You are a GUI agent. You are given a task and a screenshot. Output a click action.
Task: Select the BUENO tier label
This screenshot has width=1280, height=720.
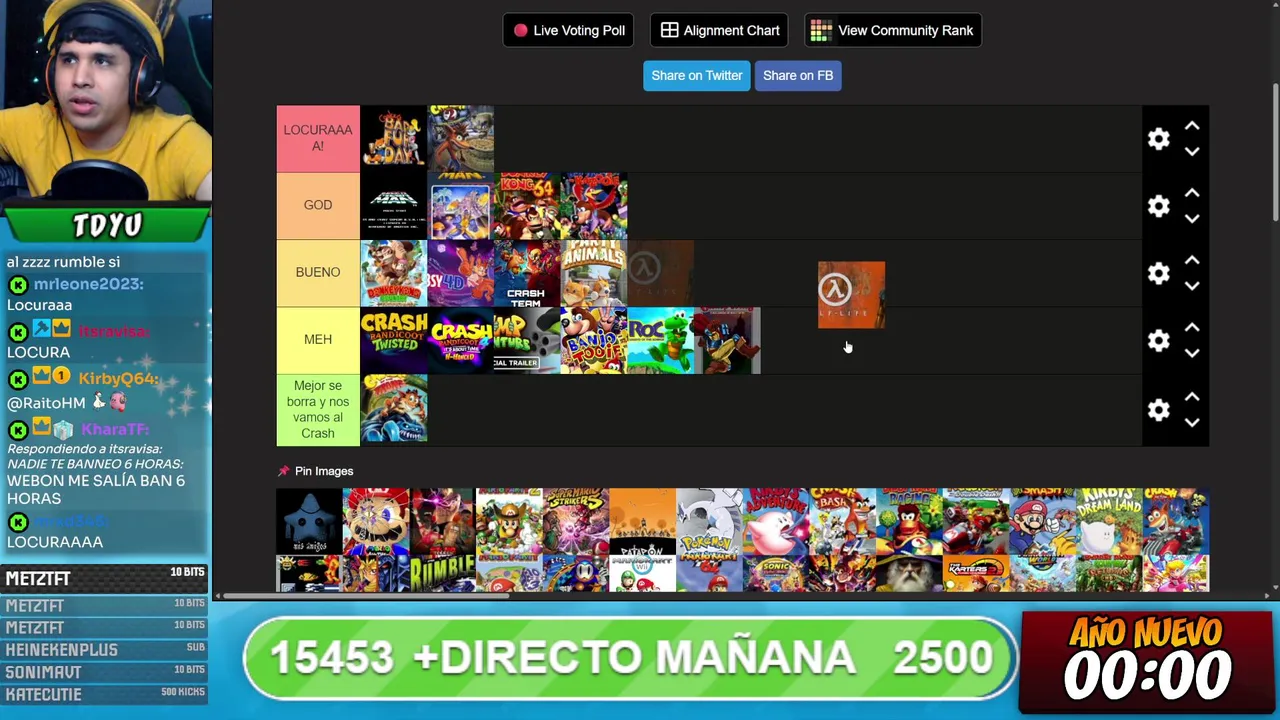coord(318,272)
